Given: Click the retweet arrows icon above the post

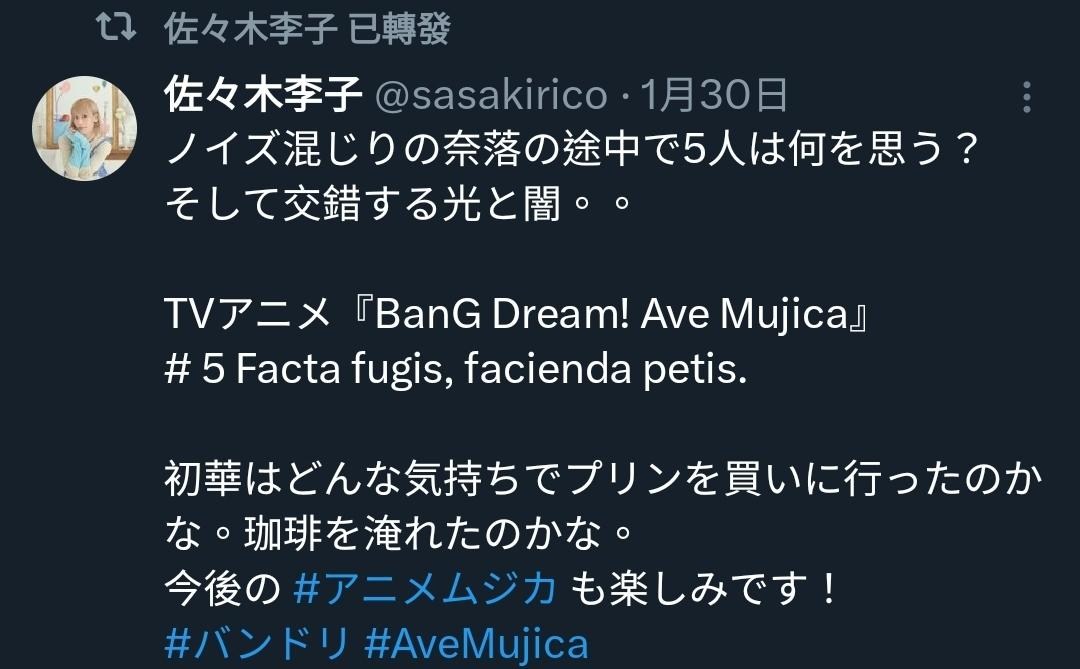Looking at the screenshot, I should [x=115, y=28].
